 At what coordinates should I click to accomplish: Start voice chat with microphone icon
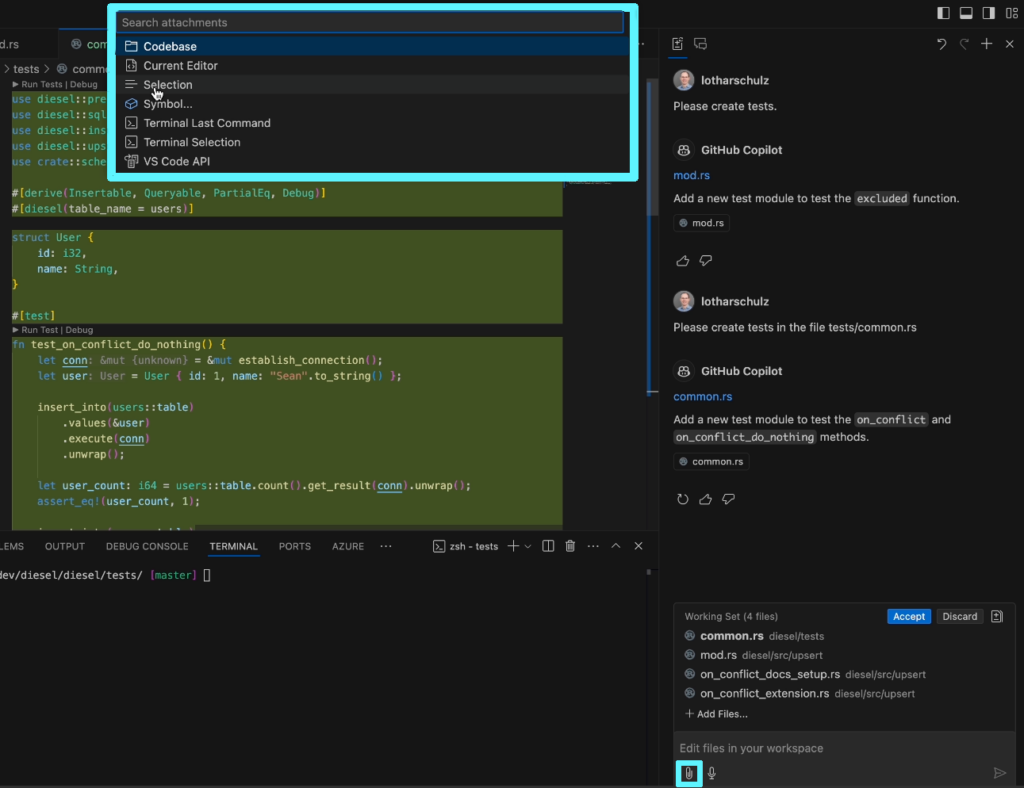click(x=712, y=773)
